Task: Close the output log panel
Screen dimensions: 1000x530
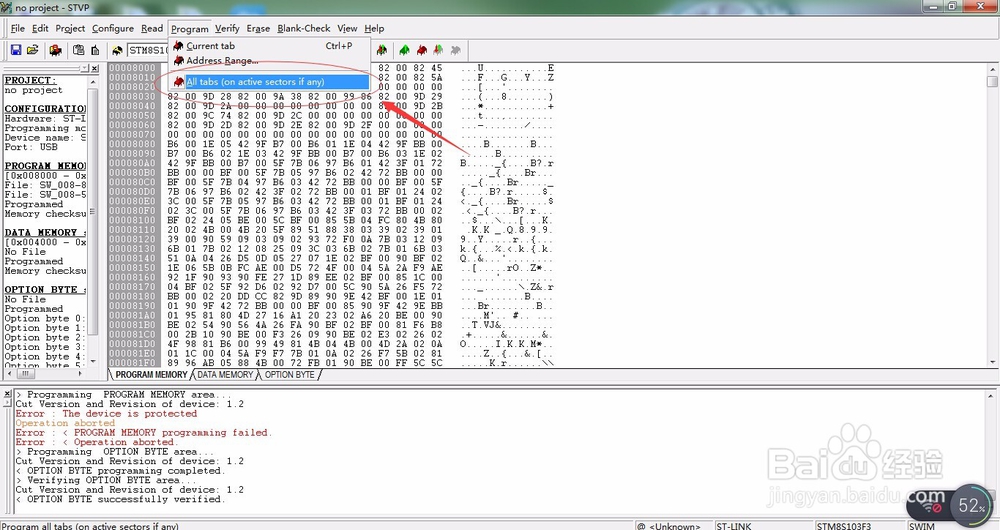Action: [x=7, y=394]
